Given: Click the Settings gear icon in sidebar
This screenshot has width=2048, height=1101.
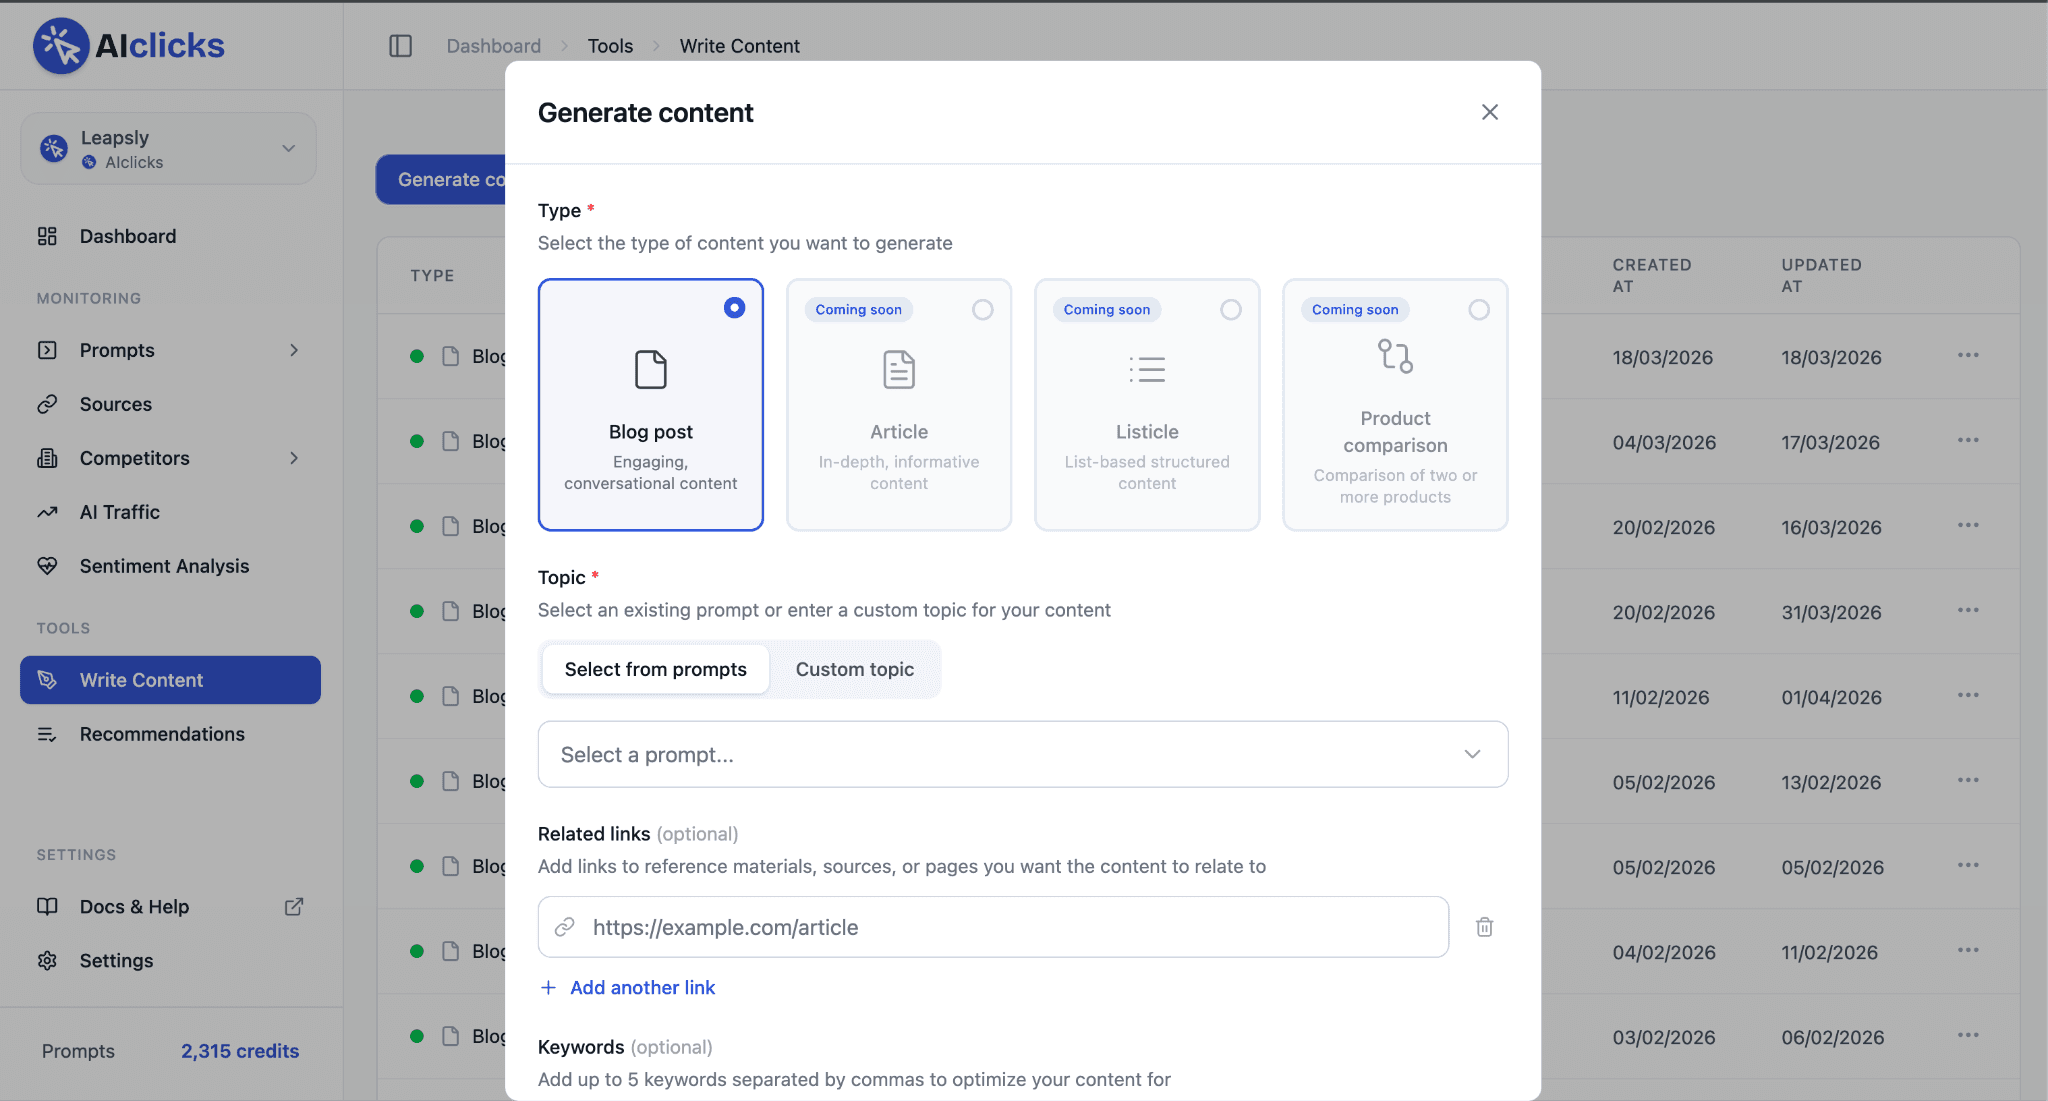Looking at the screenshot, I should pyautogui.click(x=47, y=961).
